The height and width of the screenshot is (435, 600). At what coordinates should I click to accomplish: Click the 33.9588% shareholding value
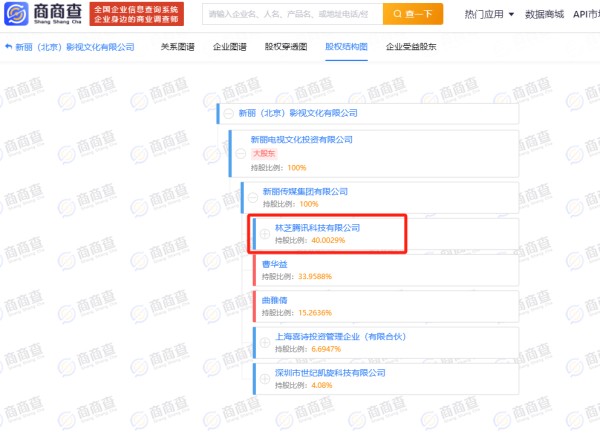(315, 277)
